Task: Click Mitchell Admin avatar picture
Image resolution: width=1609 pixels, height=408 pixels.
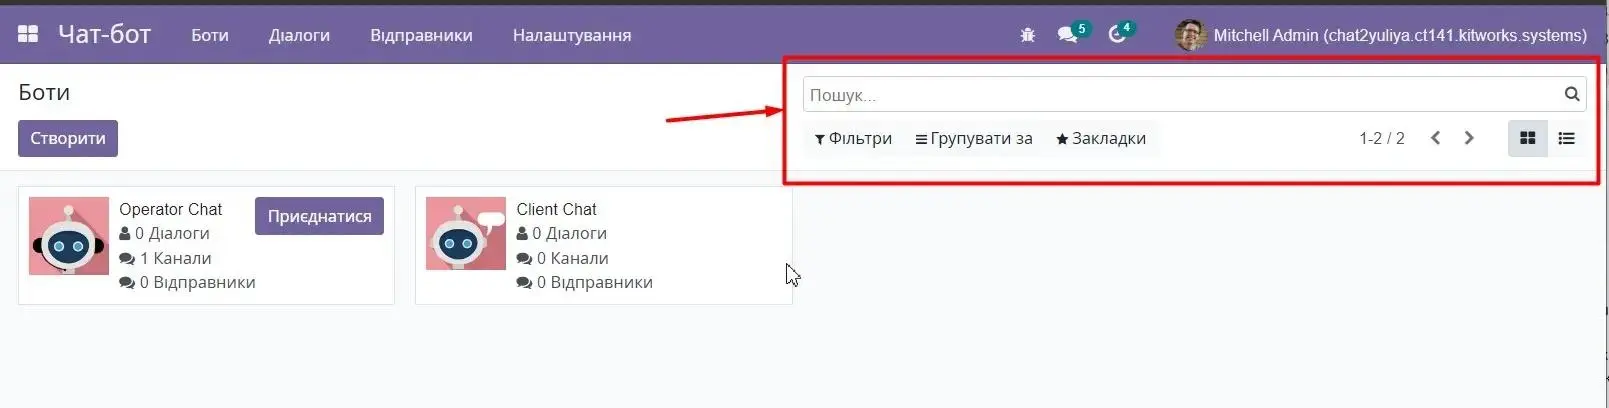Action: click(1190, 35)
